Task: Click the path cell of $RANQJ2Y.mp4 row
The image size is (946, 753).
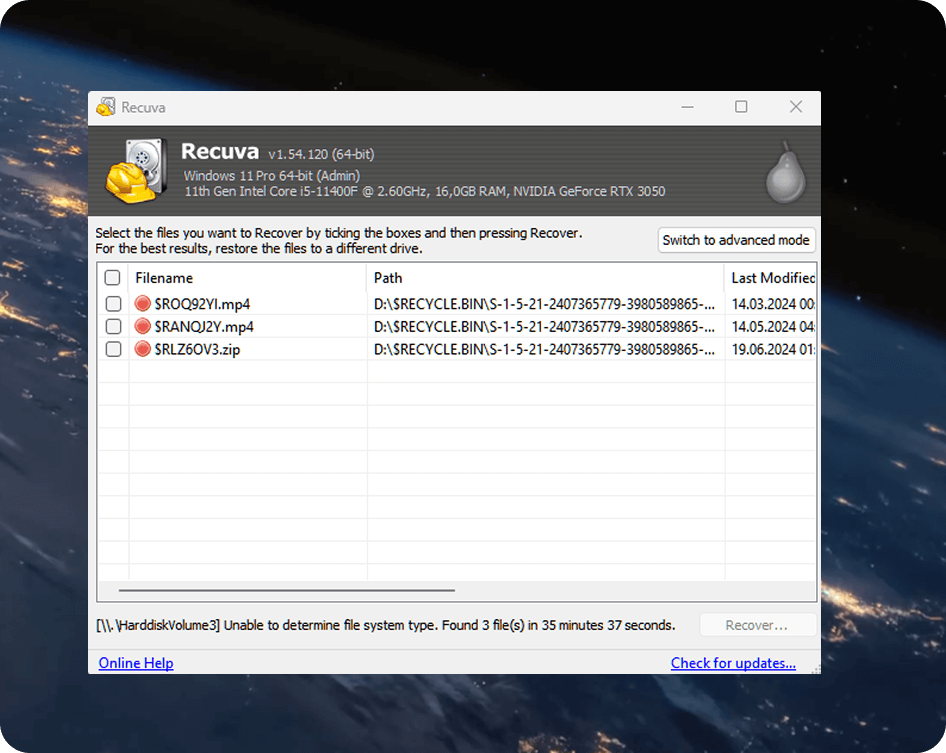Action: pos(545,327)
